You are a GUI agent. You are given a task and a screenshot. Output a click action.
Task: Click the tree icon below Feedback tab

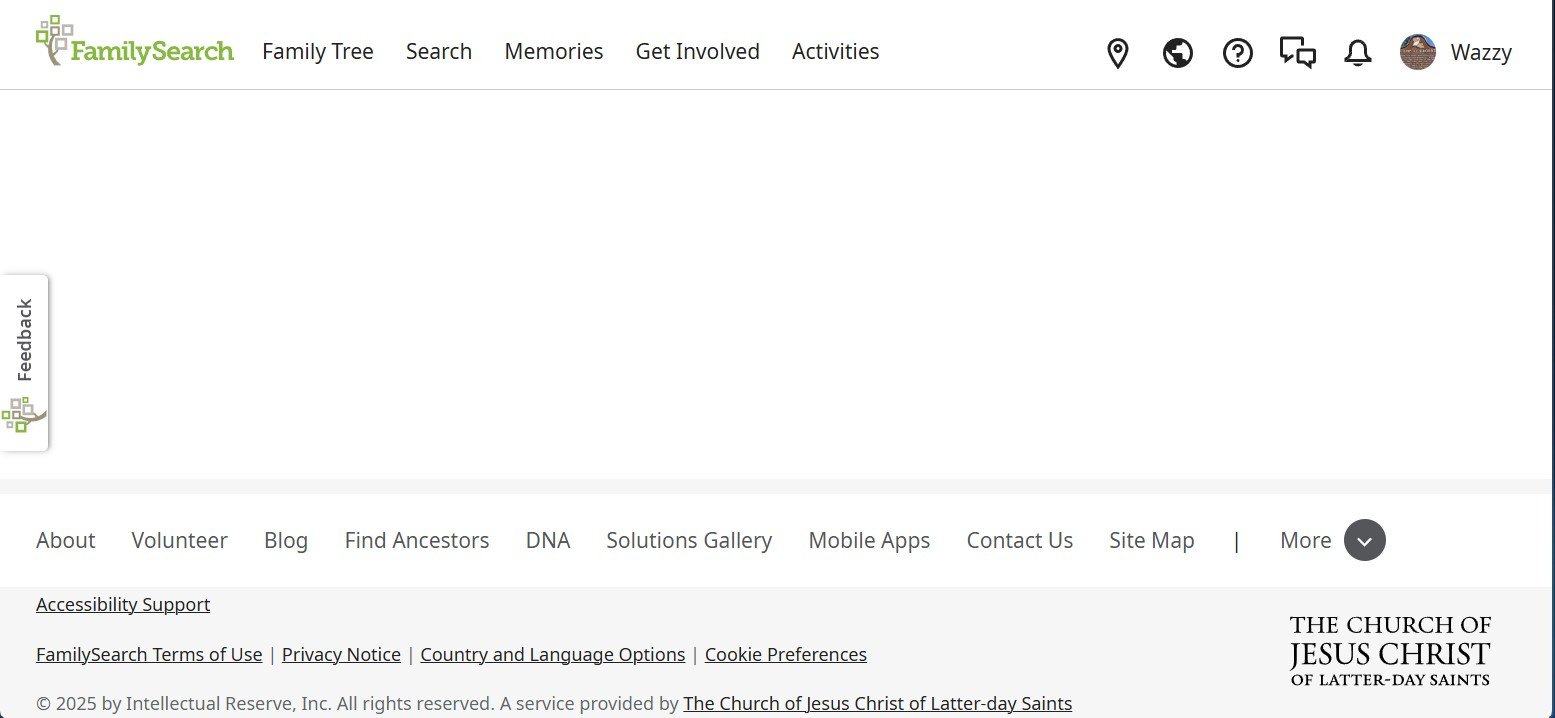[x=25, y=413]
